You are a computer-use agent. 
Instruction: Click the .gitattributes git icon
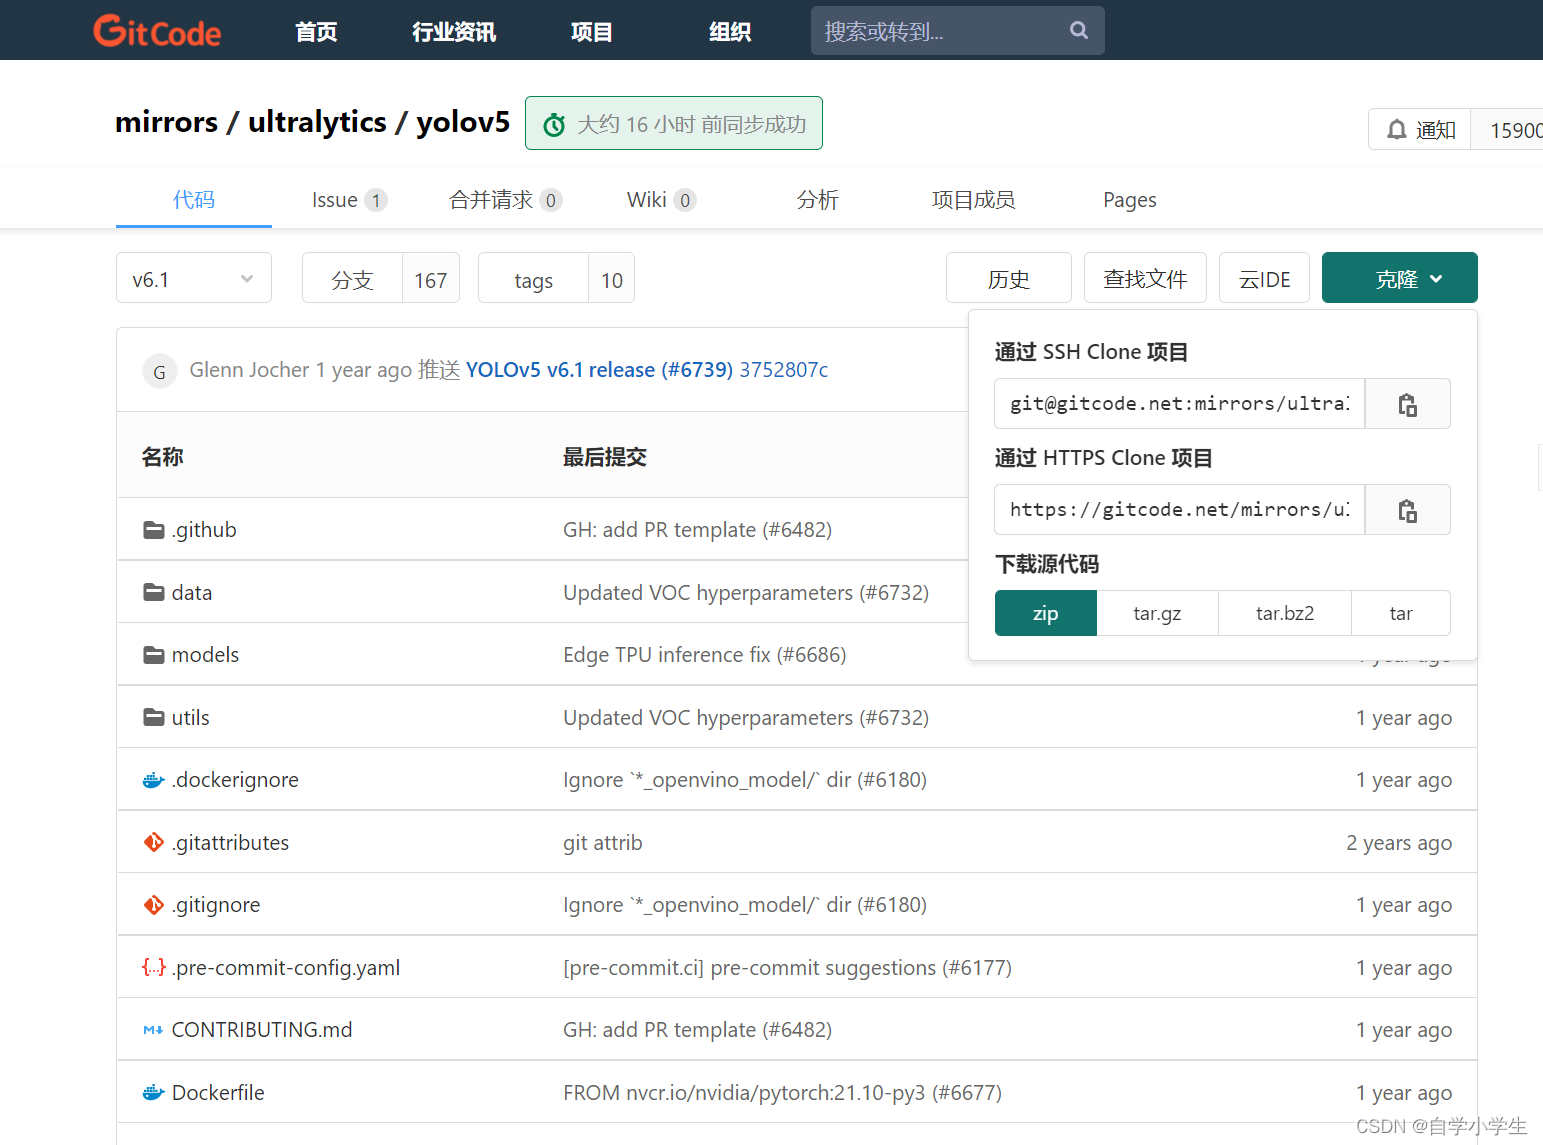[154, 843]
